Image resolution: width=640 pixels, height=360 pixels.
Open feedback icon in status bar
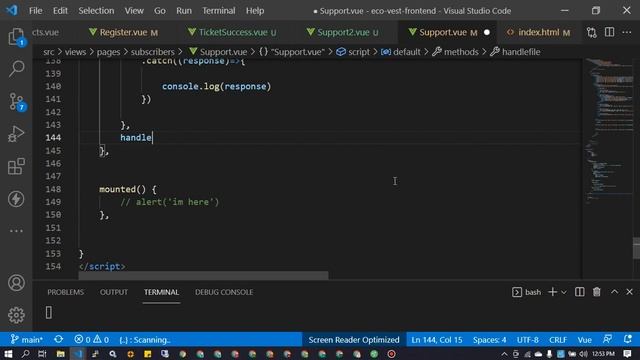coord(607,339)
